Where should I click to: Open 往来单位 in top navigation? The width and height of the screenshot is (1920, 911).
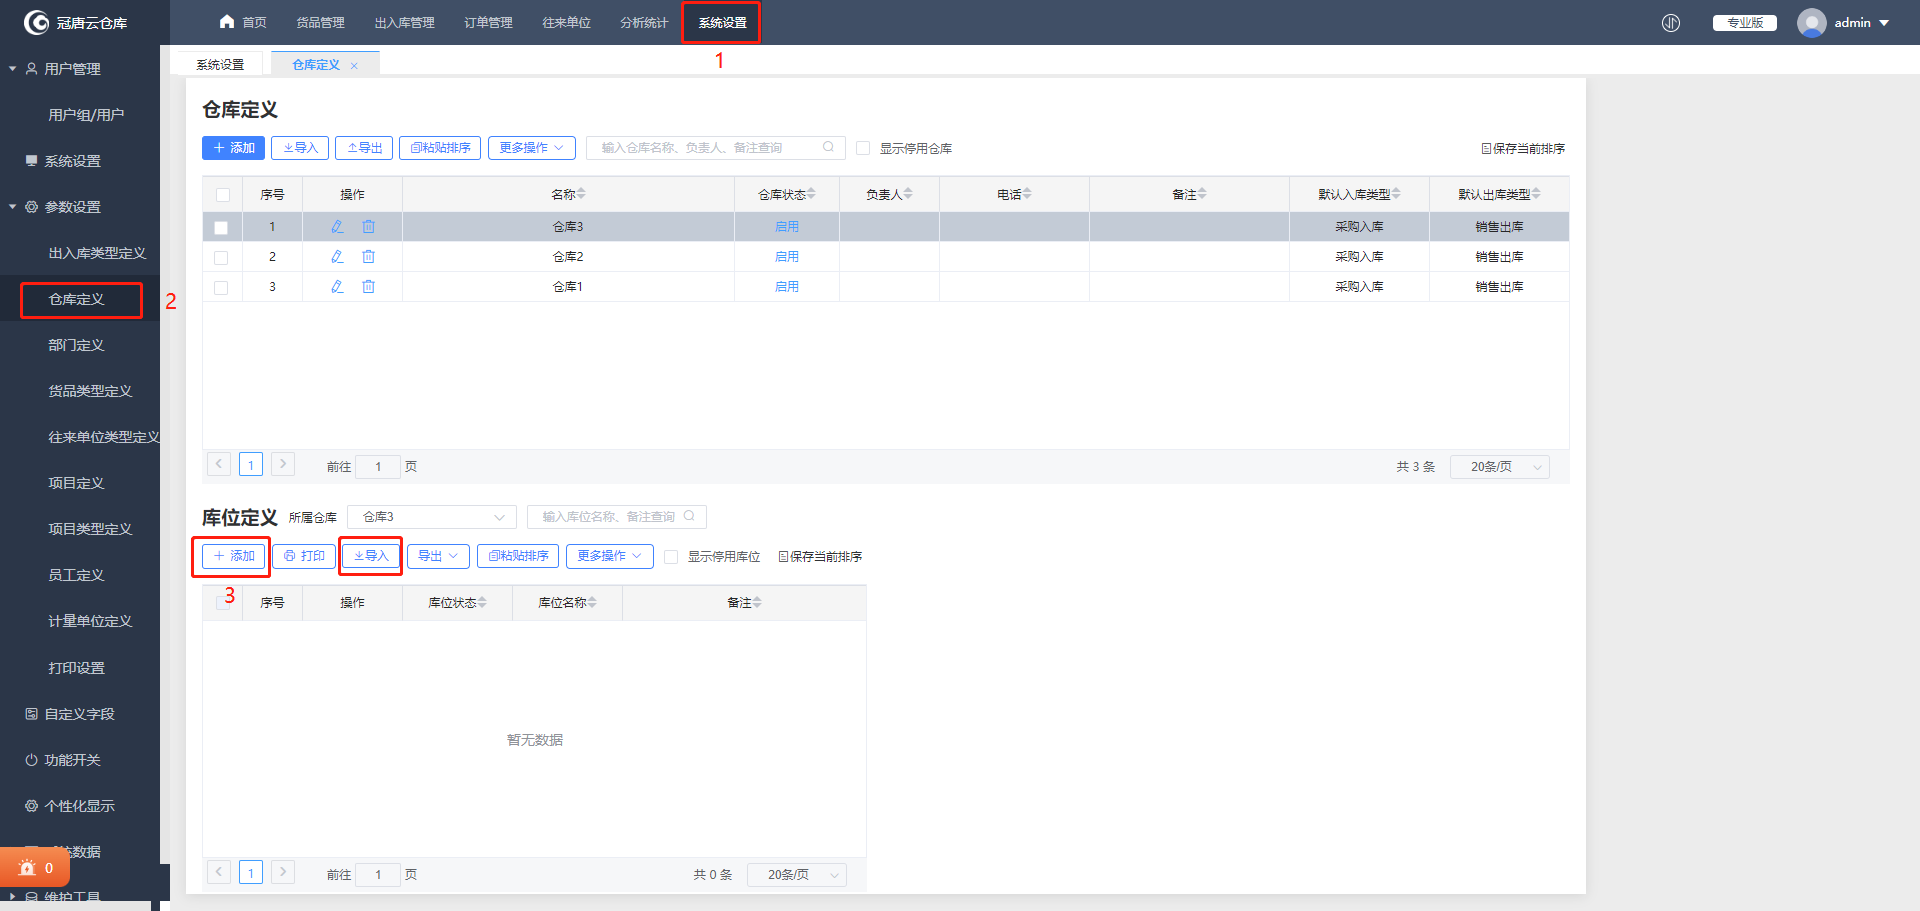click(566, 22)
